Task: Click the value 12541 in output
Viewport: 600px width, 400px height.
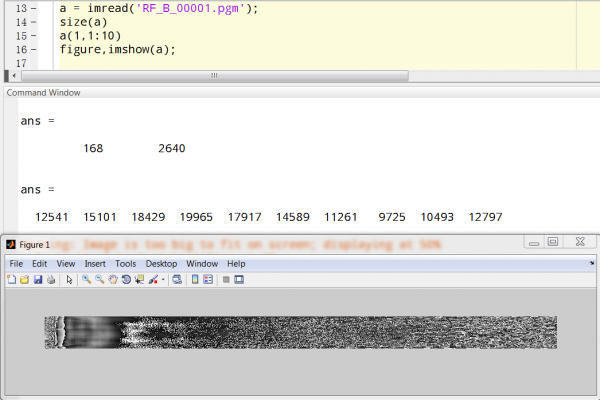Action: [x=52, y=217]
